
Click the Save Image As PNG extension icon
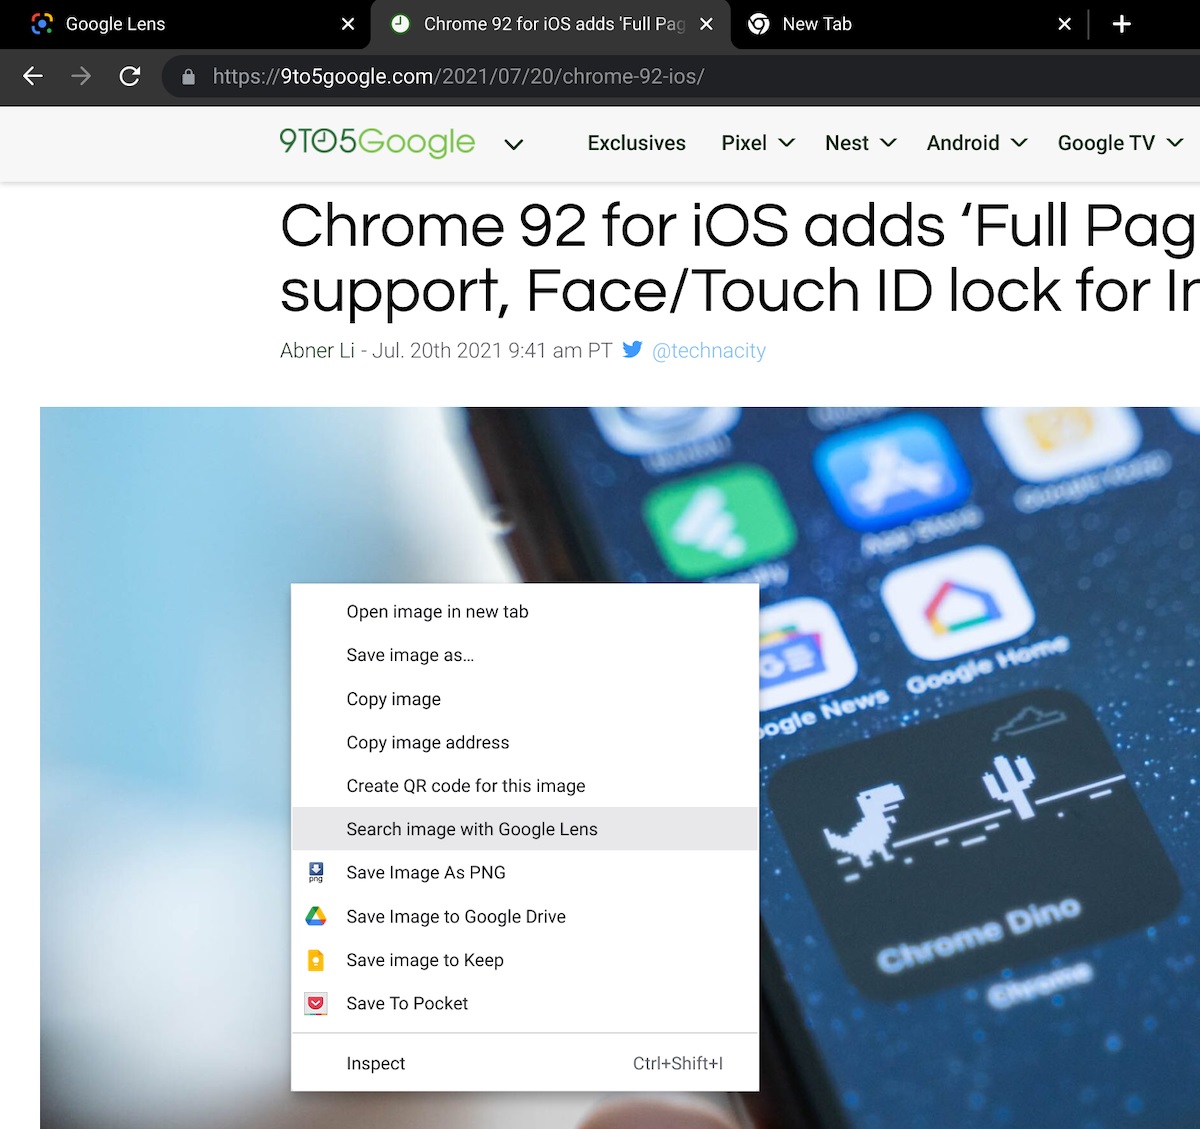pos(316,872)
